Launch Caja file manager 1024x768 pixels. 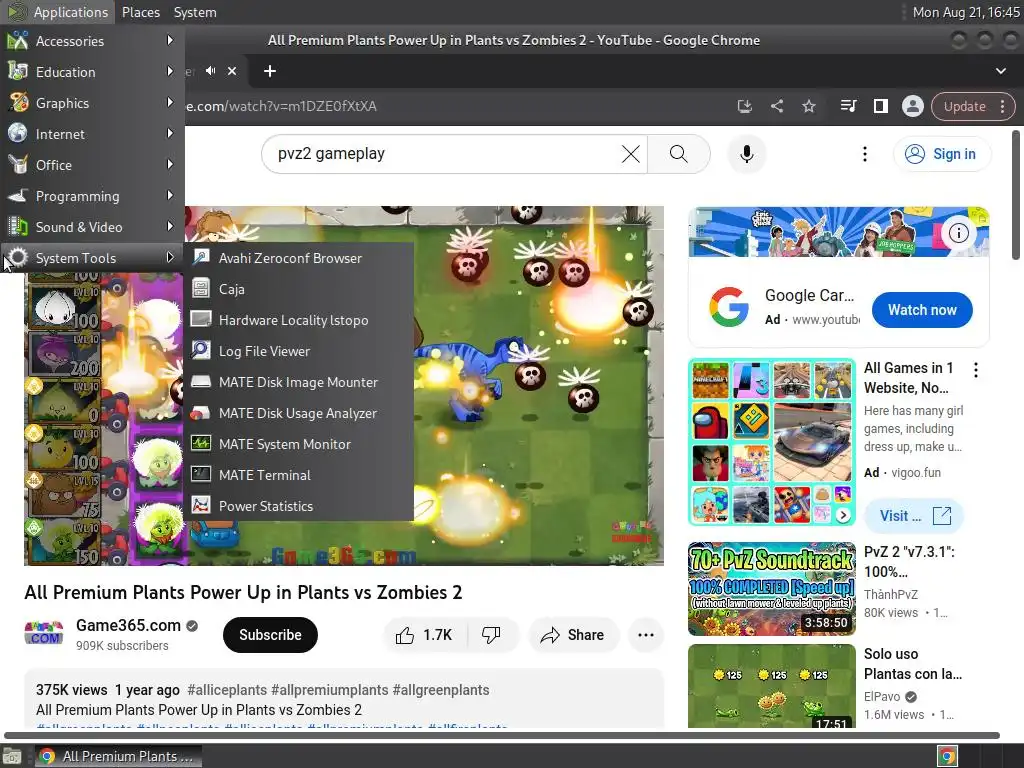tap(299, 289)
